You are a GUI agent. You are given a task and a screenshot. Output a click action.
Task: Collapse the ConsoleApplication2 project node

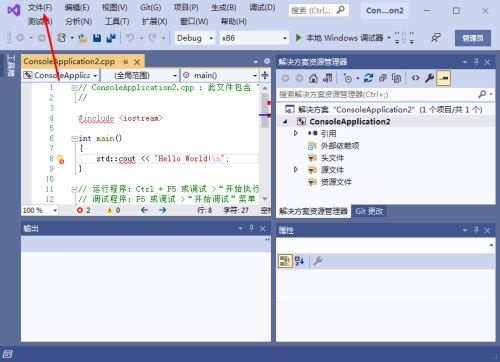[285, 122]
